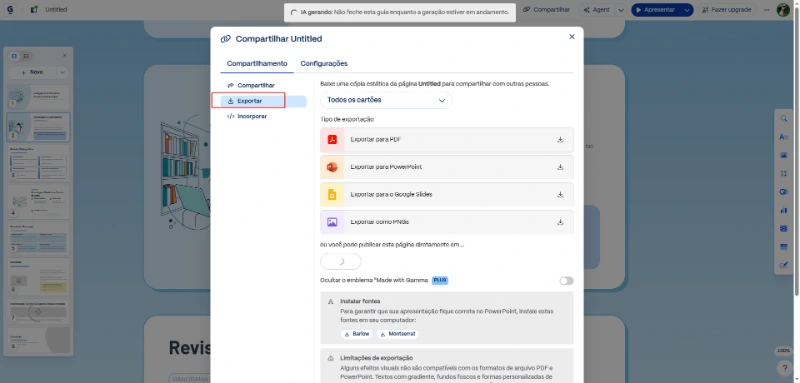Download the Montserrat font

coord(397,334)
